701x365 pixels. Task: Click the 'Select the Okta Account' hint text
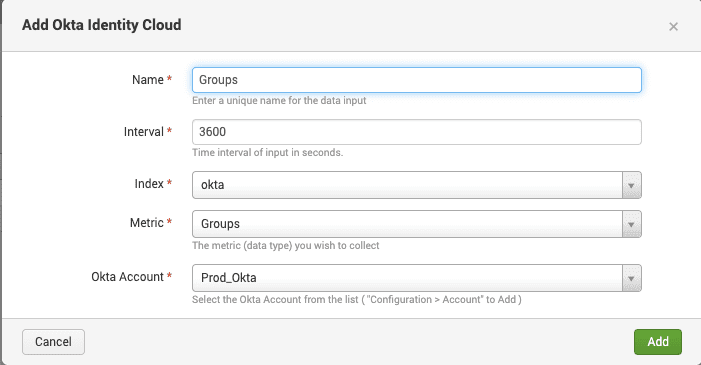click(357, 300)
